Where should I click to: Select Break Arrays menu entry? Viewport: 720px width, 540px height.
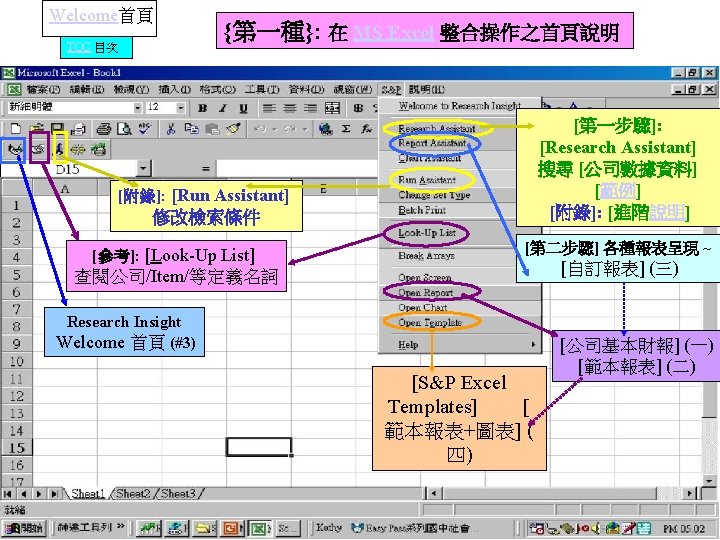426,255
